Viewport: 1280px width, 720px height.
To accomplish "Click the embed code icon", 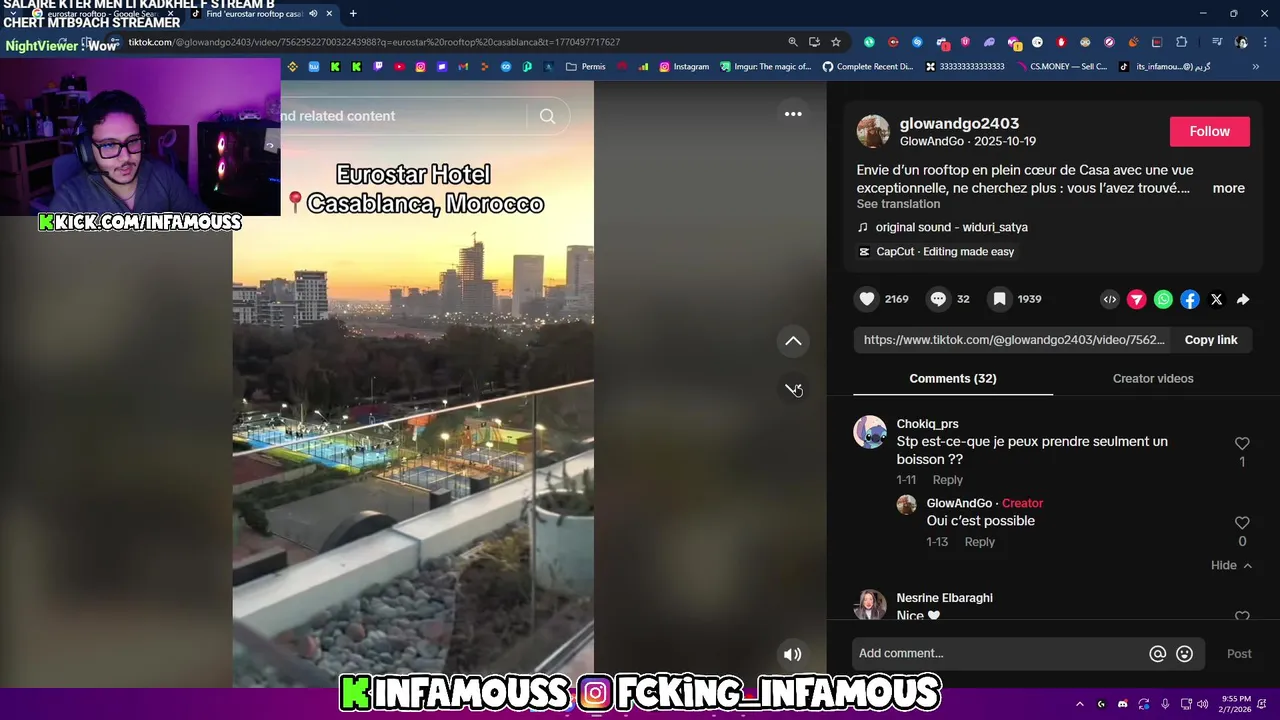I will (1110, 299).
